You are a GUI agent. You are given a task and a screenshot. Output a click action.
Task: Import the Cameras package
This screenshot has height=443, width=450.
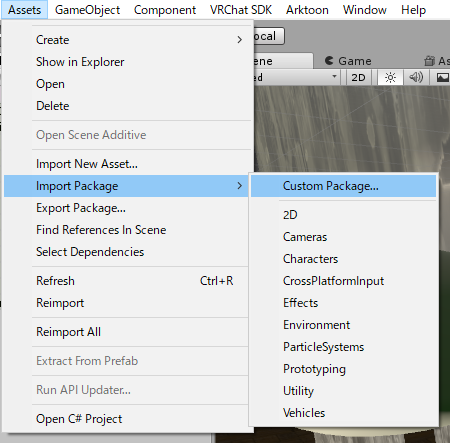click(343, 237)
